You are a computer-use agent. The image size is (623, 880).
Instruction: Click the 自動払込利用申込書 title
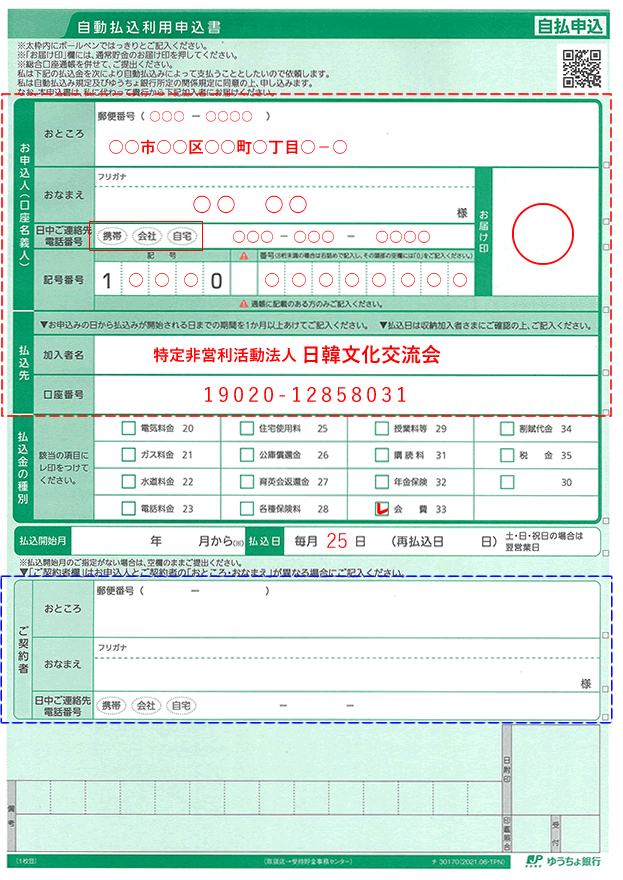[x=149, y=27]
